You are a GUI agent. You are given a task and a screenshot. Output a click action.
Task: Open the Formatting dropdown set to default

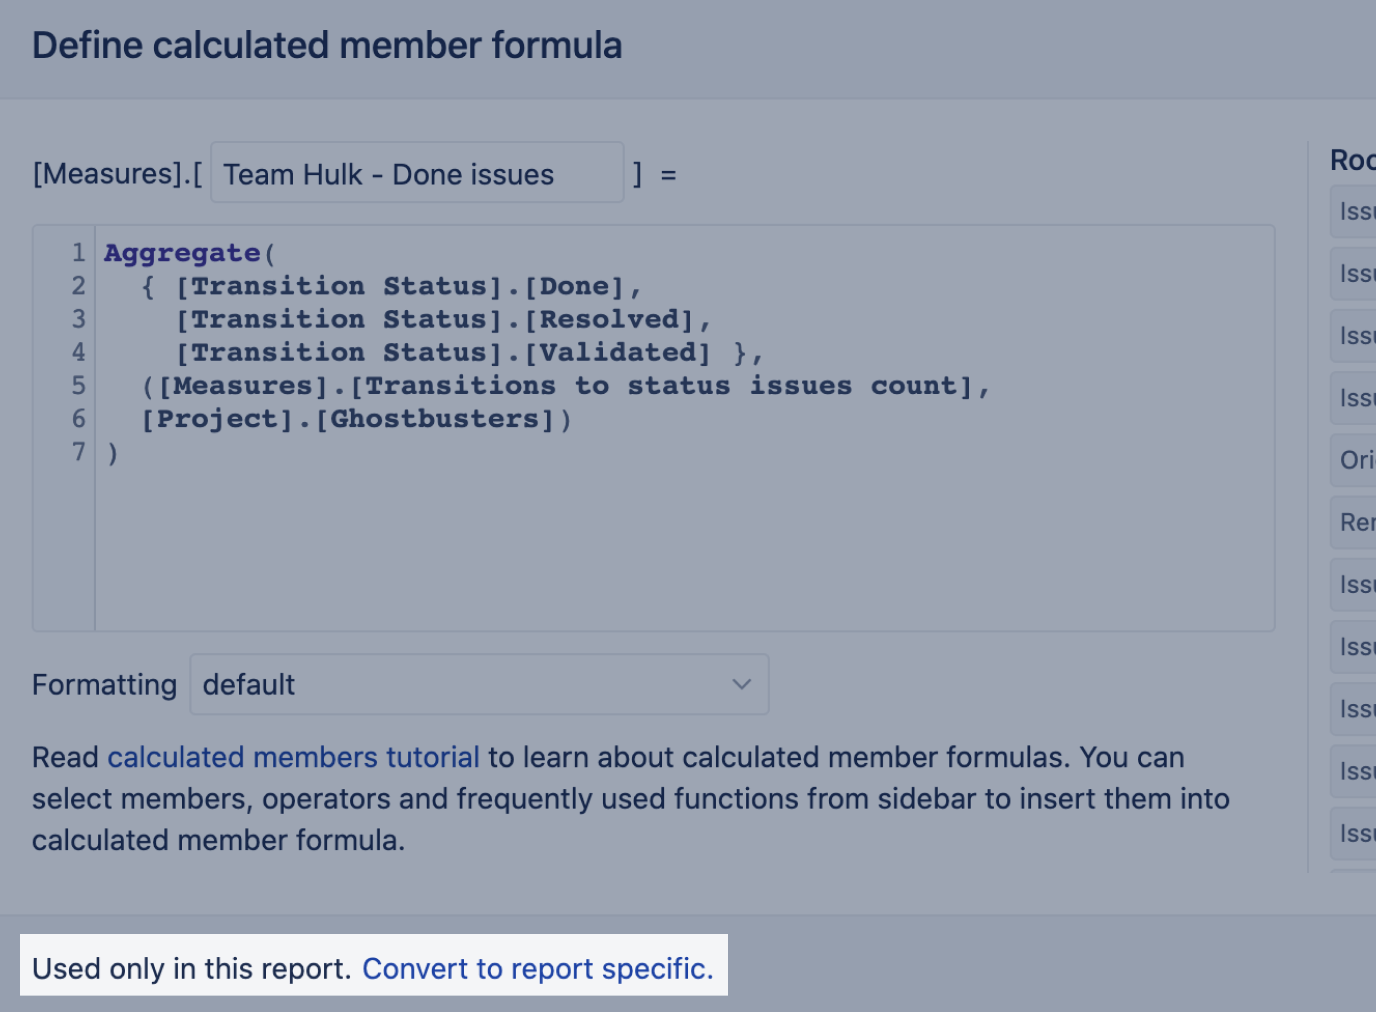[x=478, y=685]
